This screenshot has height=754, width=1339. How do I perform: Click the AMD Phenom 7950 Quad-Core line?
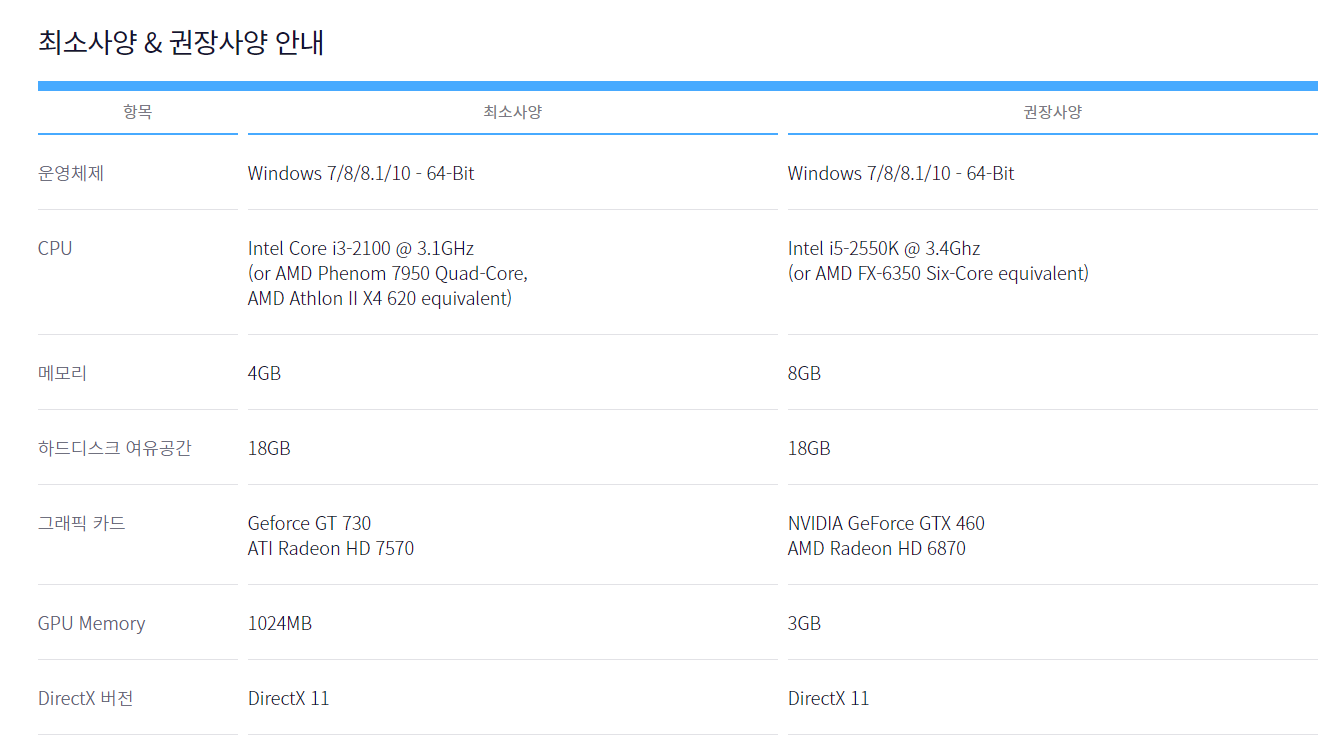click(388, 273)
